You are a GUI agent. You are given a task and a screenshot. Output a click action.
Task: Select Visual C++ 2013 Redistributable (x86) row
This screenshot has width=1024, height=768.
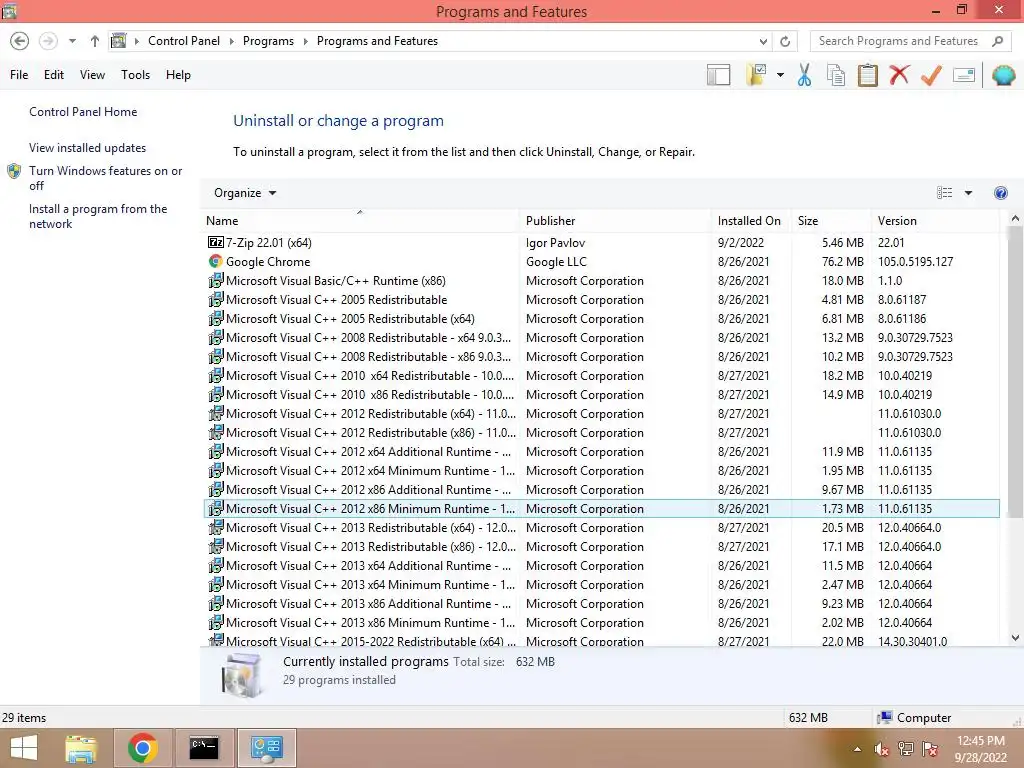point(601,547)
